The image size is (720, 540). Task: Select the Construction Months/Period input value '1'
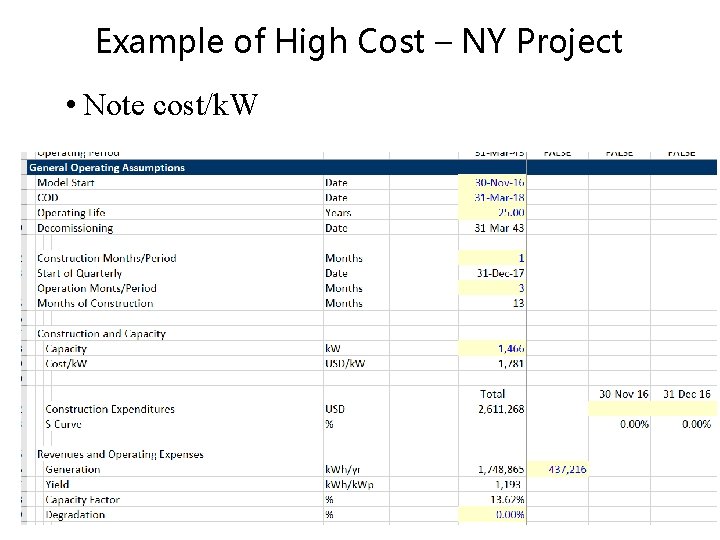(x=492, y=258)
